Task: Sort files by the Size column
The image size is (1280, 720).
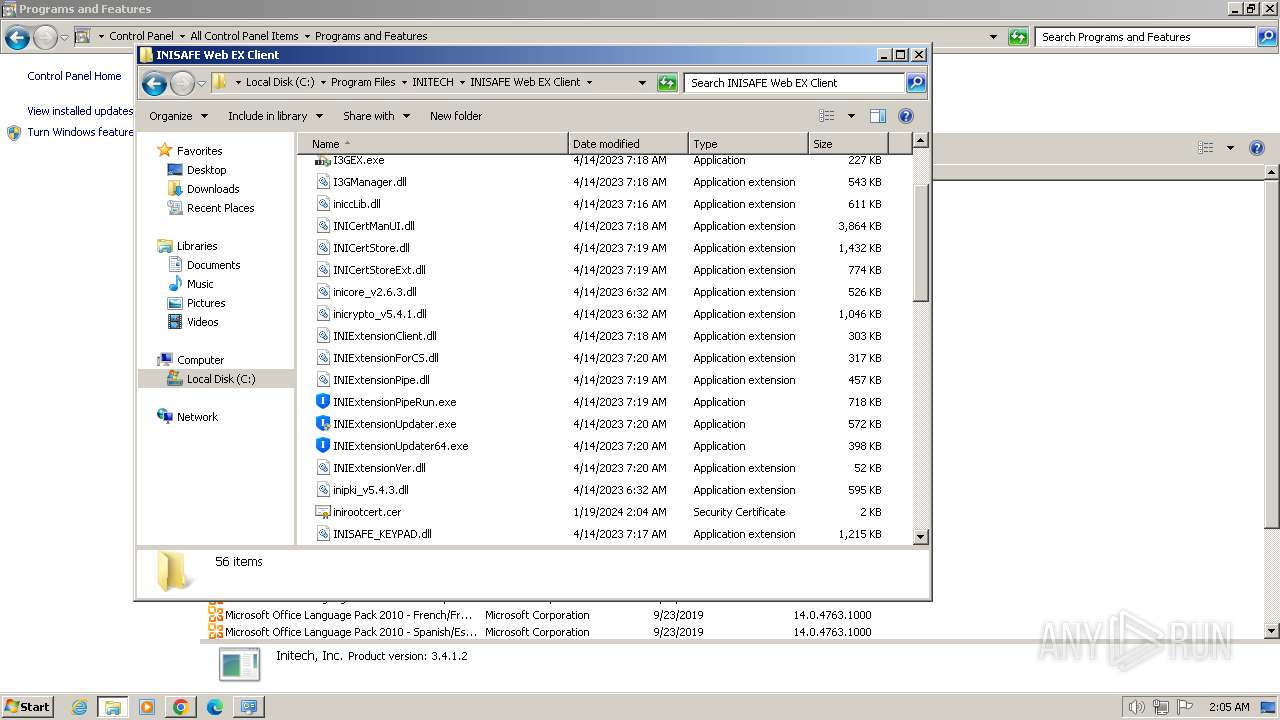Action: 849,144
